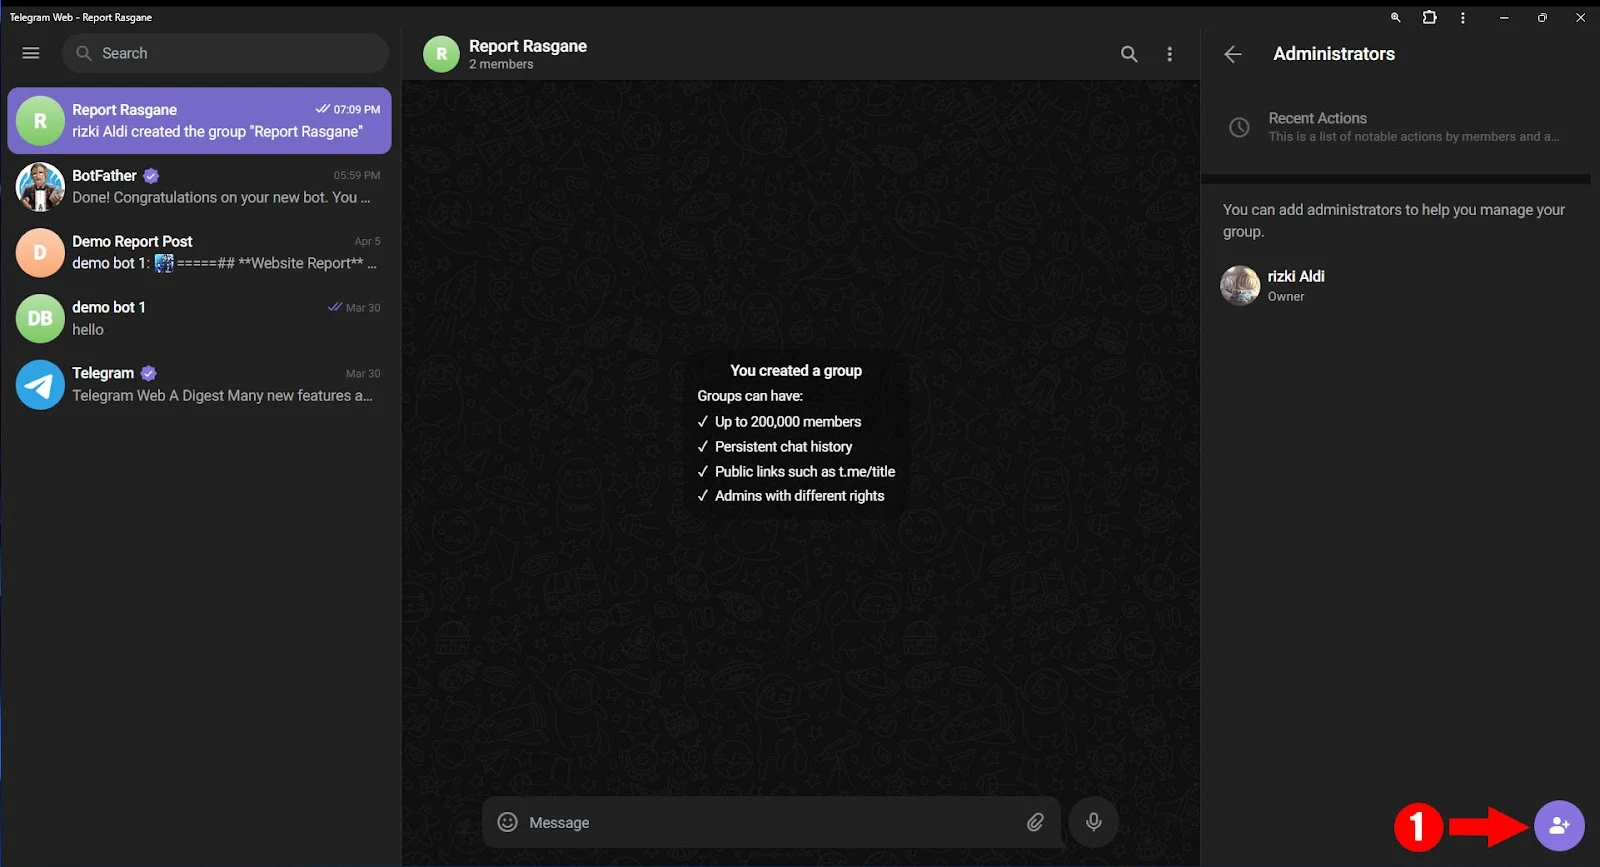This screenshot has width=1600, height=867.
Task: Click the add administrator floating button
Action: coord(1559,826)
